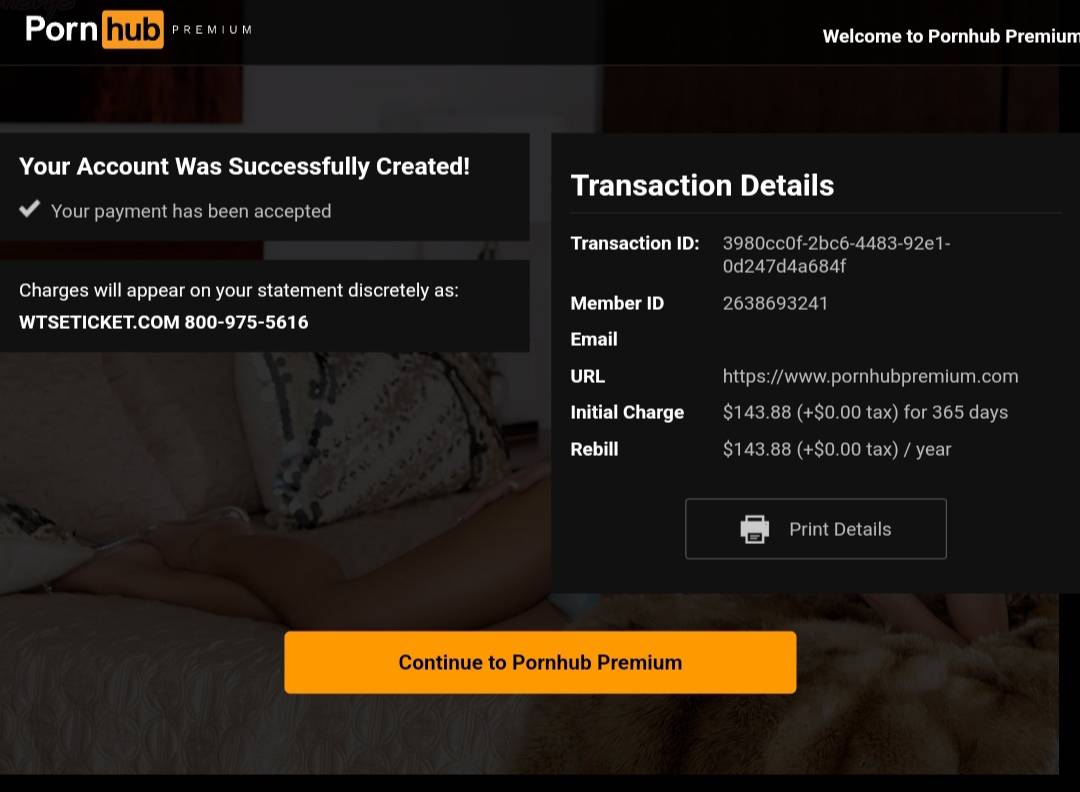Viewport: 1080px width, 792px height.
Task: Click Welcome to Pornhub Premium header text
Action: pos(951,36)
